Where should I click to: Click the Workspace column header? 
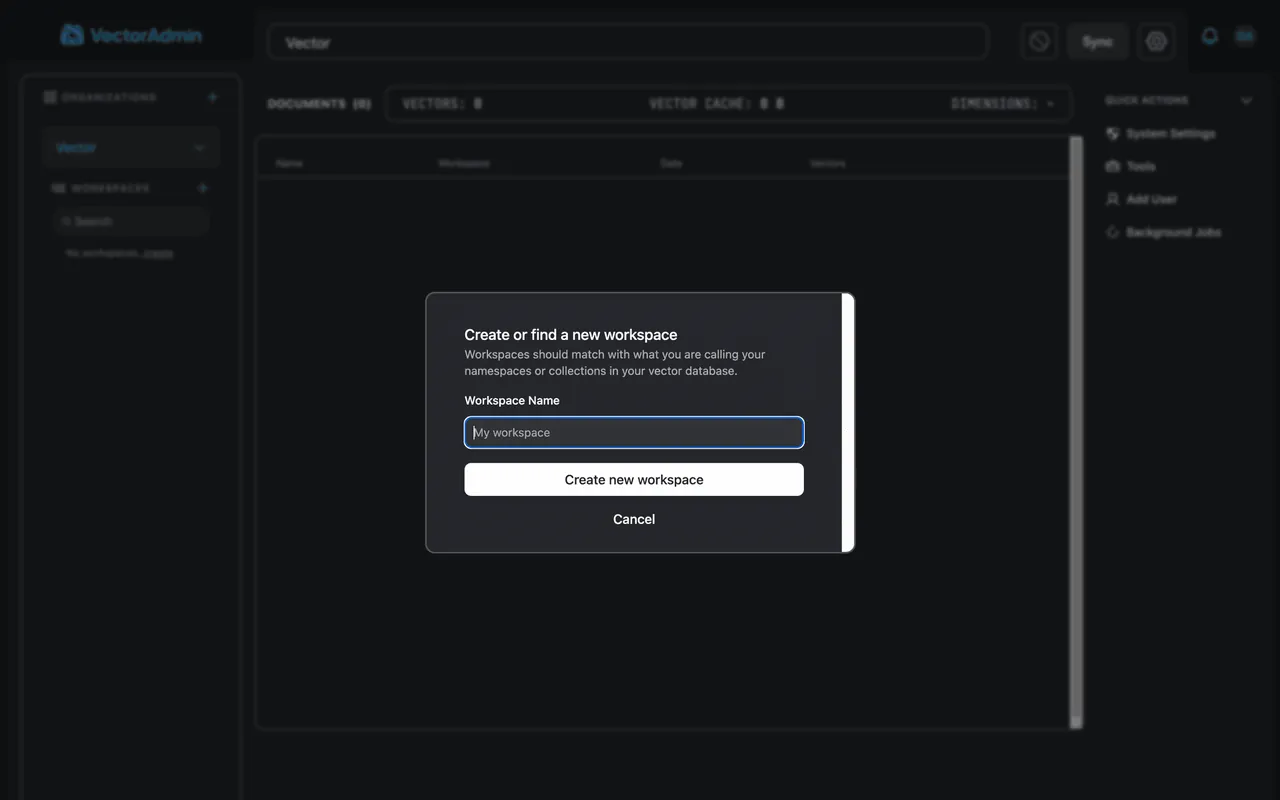[x=464, y=163]
